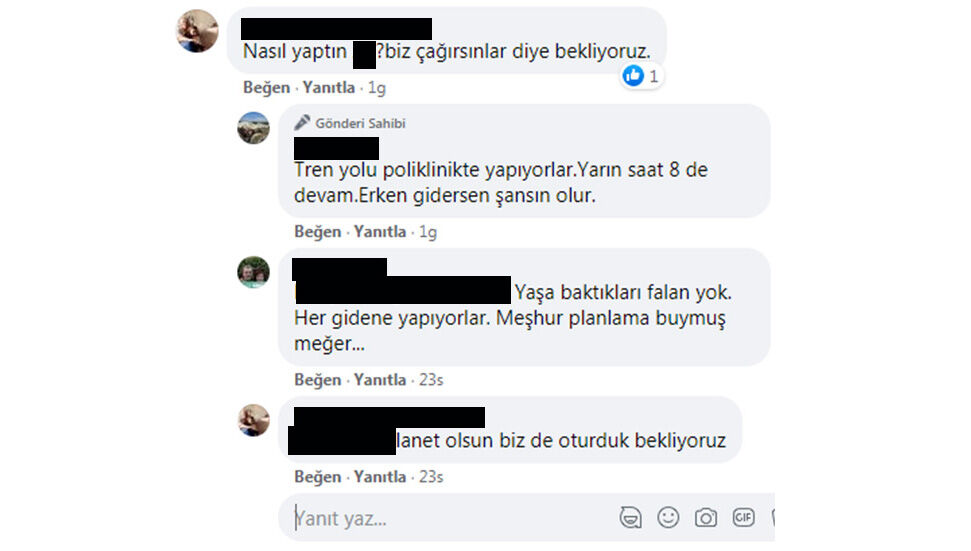Click Yanıtla under the 'Tren yolu' comment
The height and width of the screenshot is (551, 971).
(380, 232)
